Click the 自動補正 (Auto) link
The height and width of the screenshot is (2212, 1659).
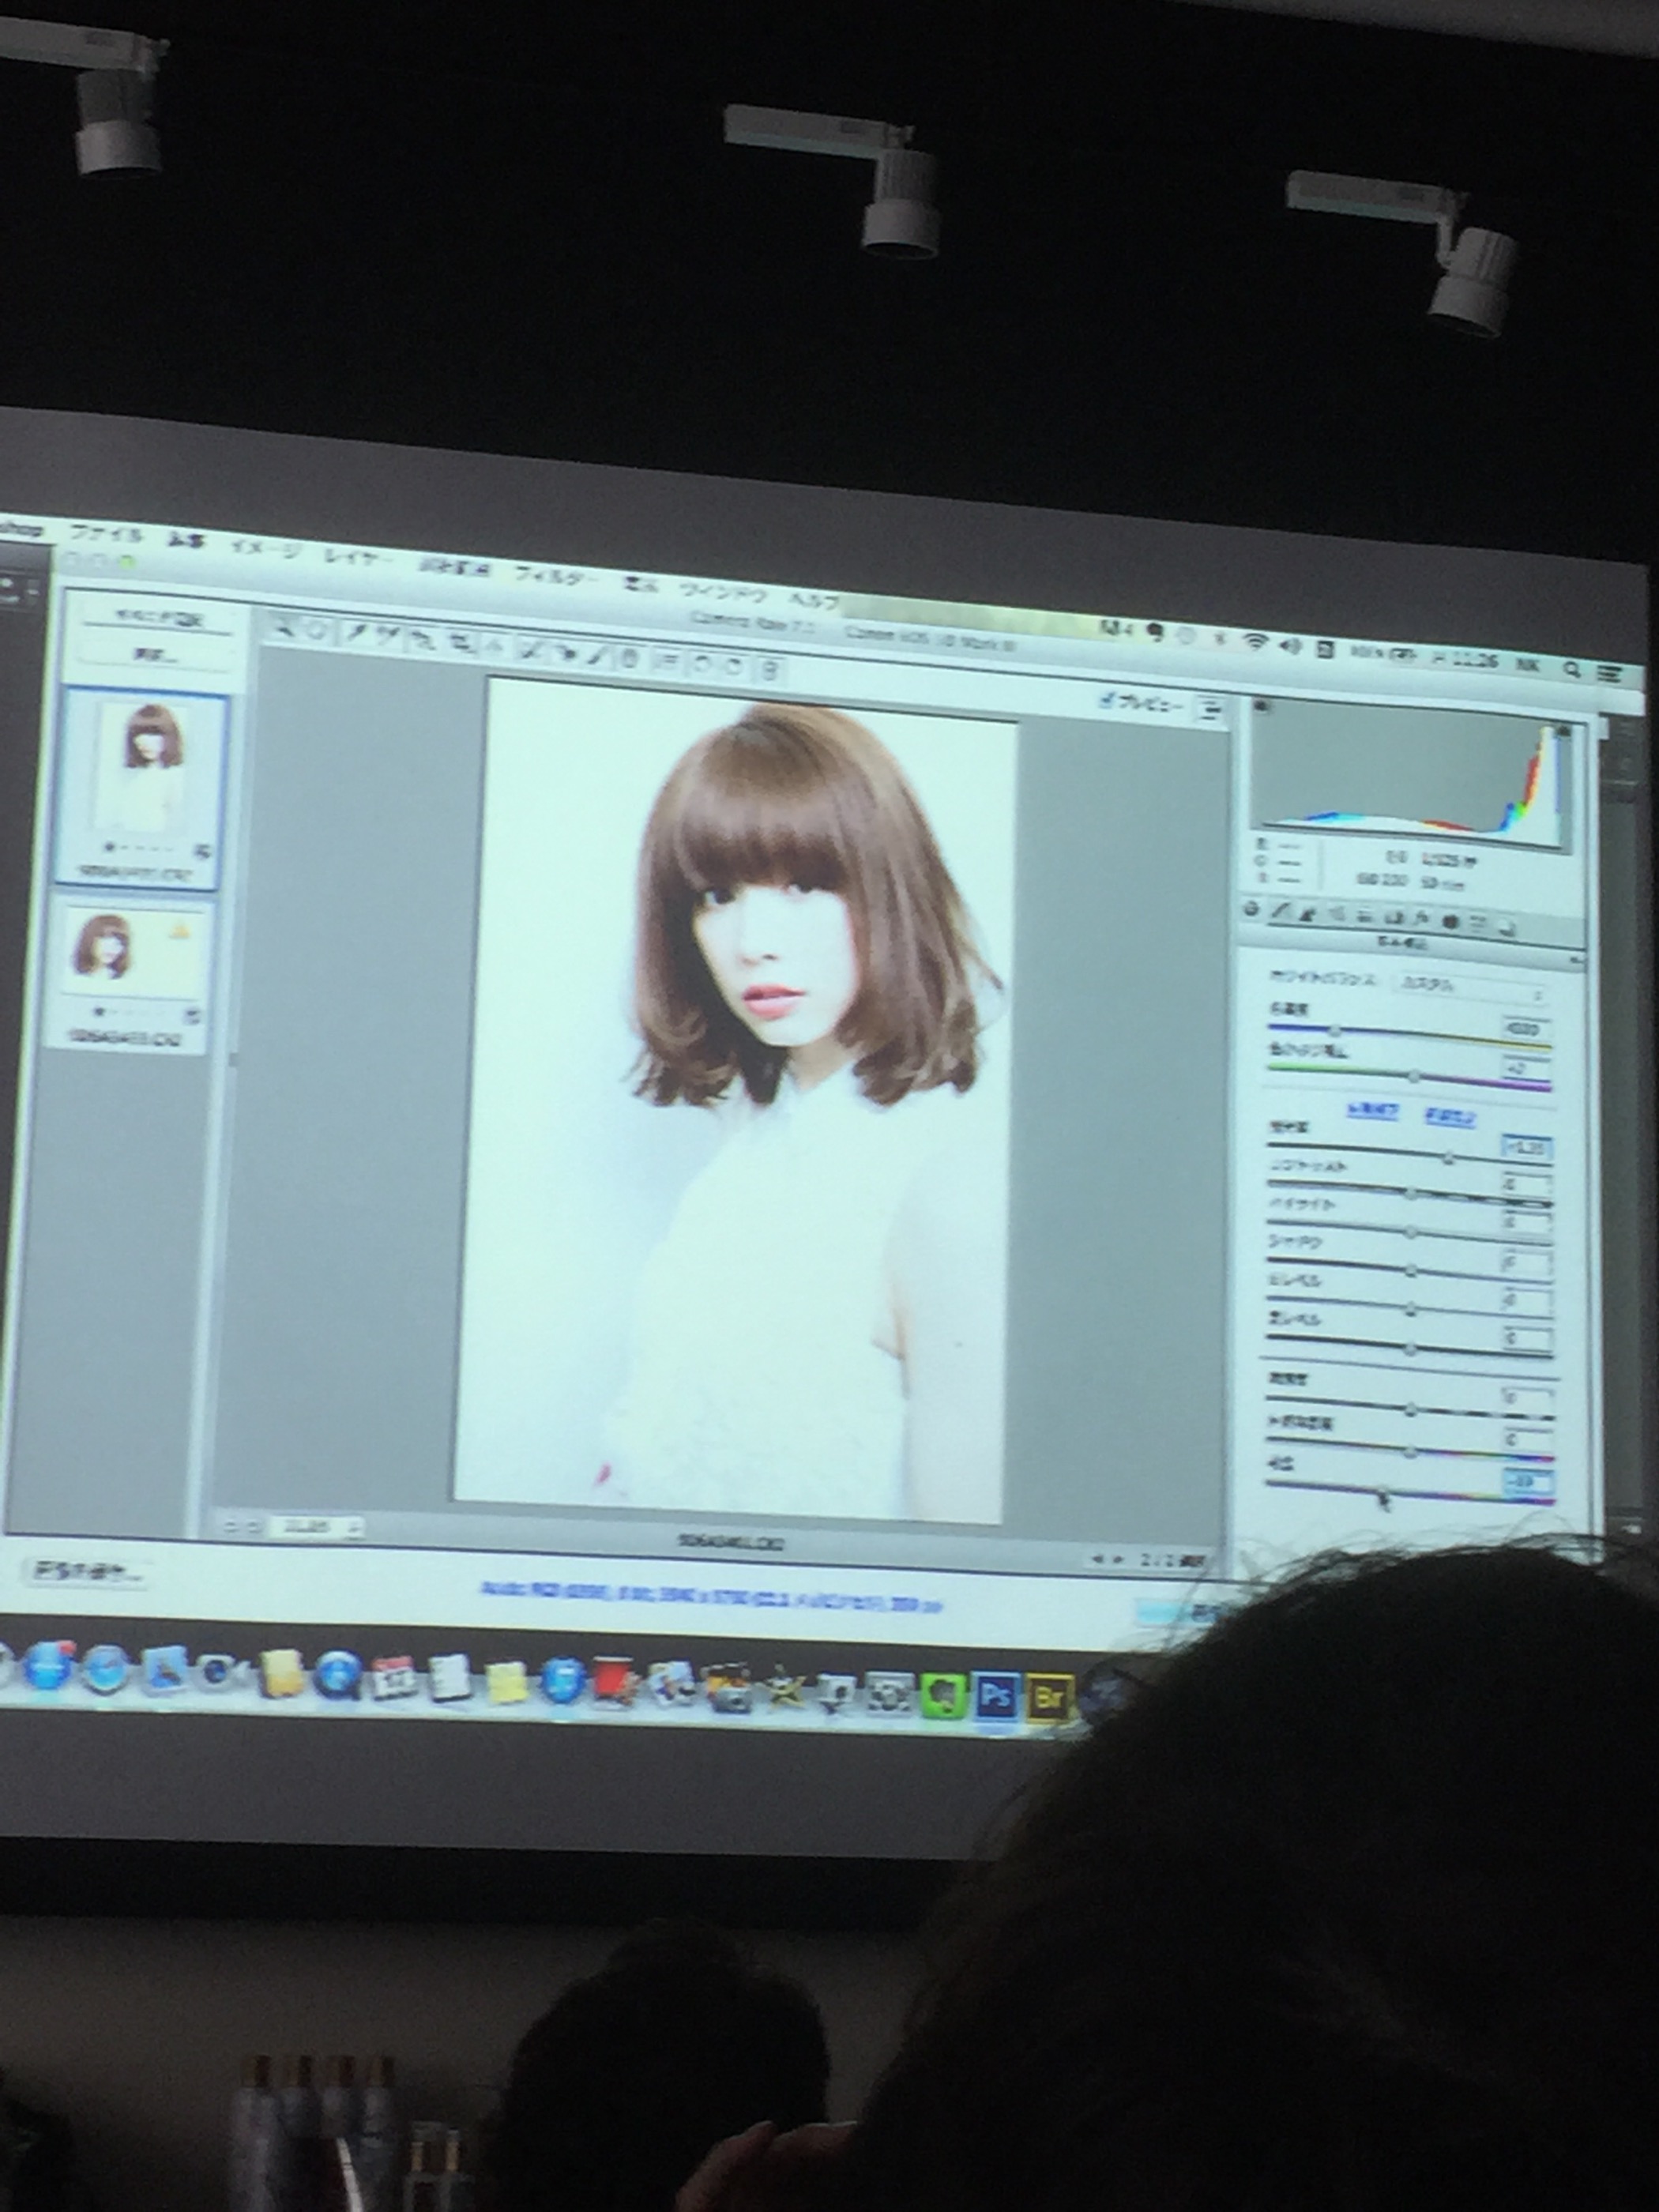[x=1372, y=1112]
